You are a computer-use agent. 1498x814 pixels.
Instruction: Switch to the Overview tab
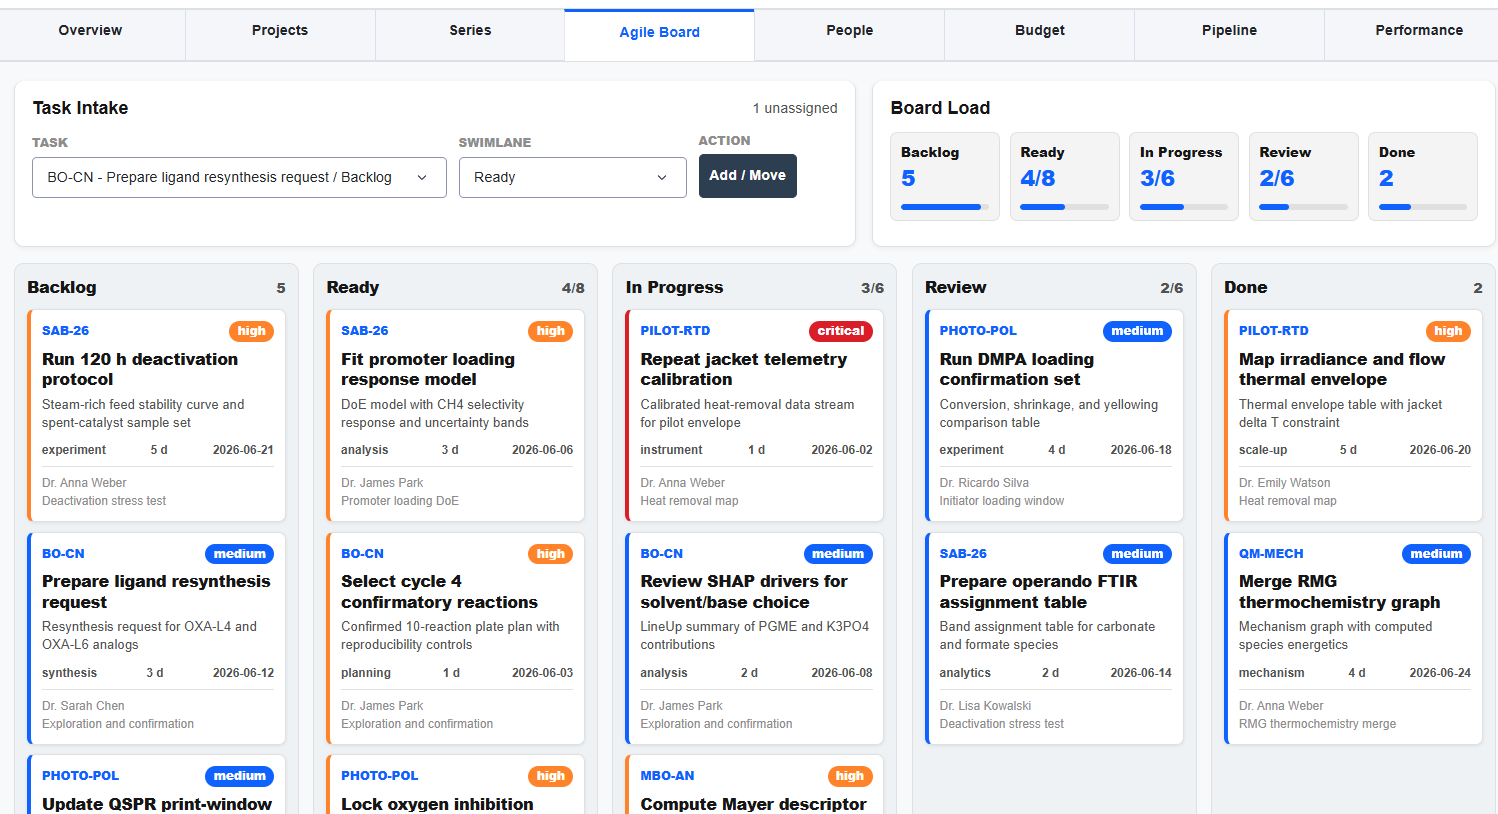[x=91, y=31]
